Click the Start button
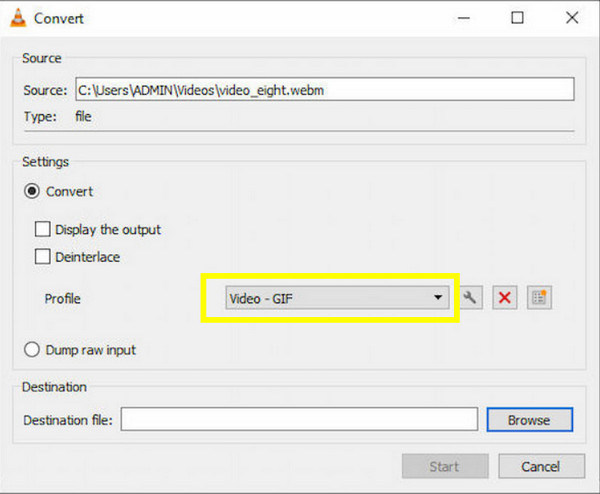This screenshot has width=600, height=494. pos(445,466)
